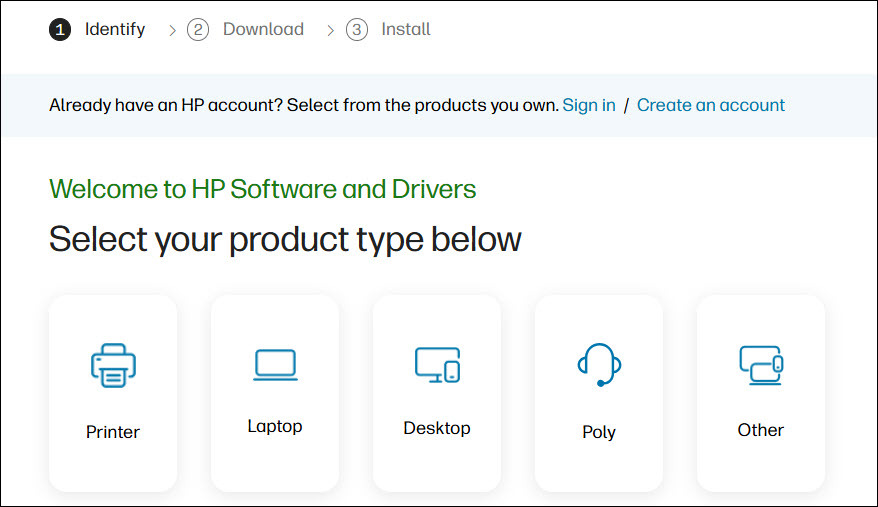This screenshot has height=507, width=878.
Task: Click the step 3 circle icon
Action: pyautogui.click(x=357, y=30)
